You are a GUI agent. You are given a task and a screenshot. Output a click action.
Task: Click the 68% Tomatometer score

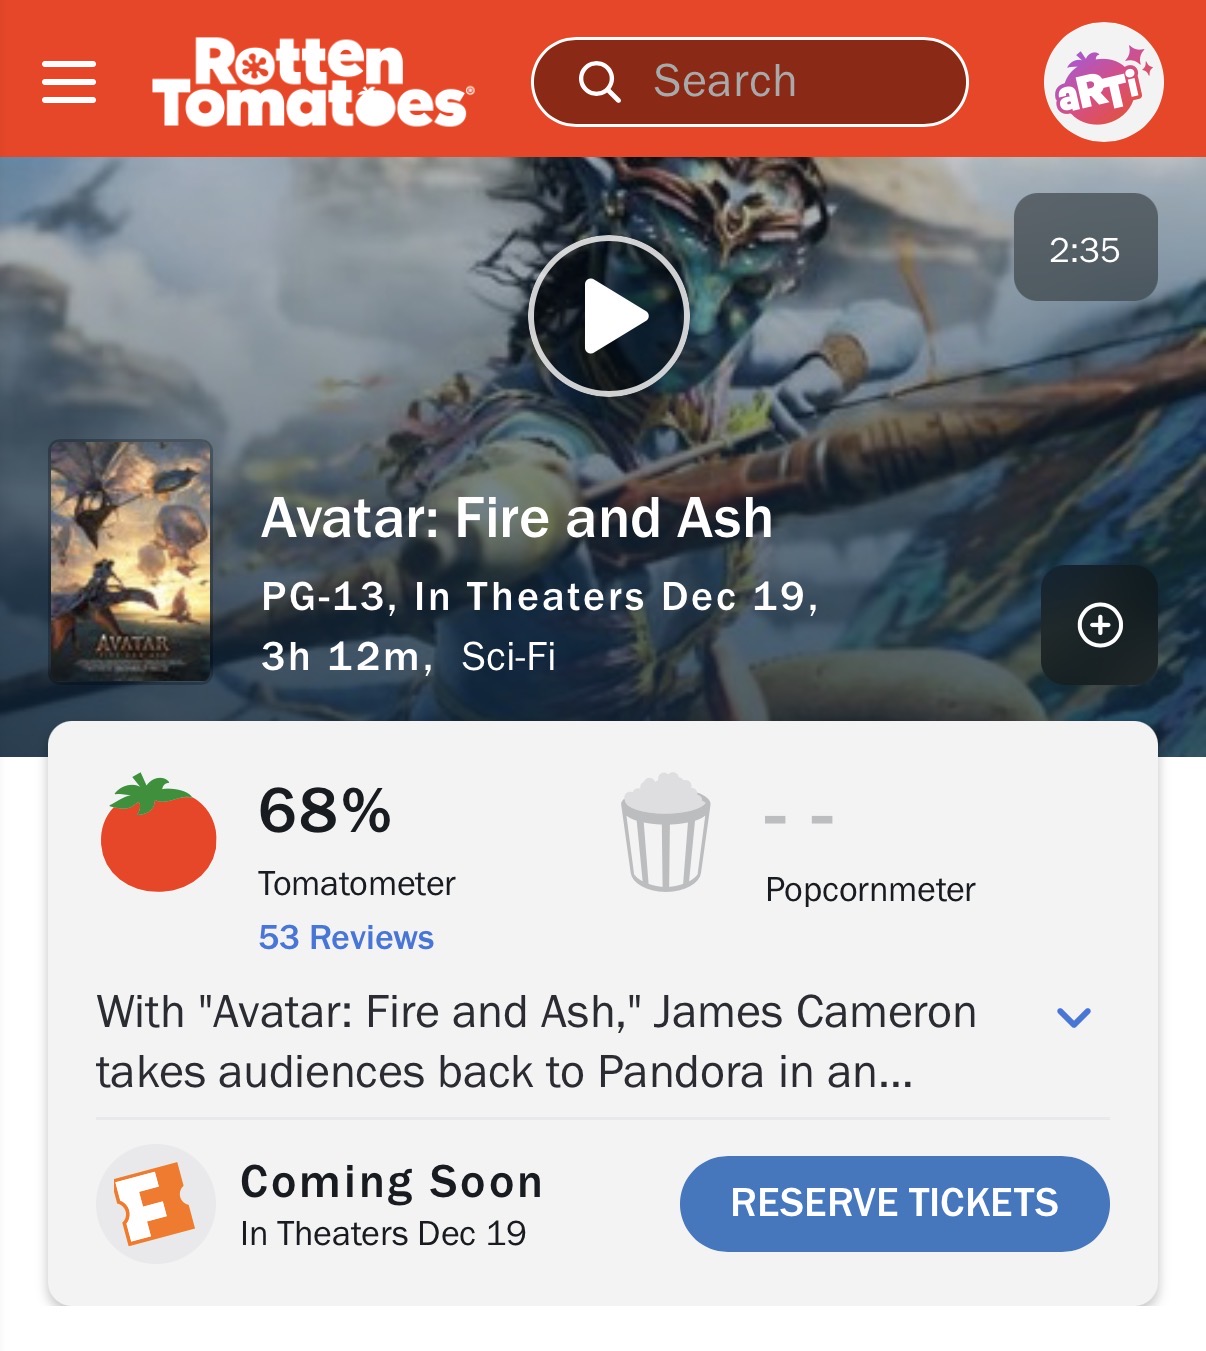click(325, 810)
